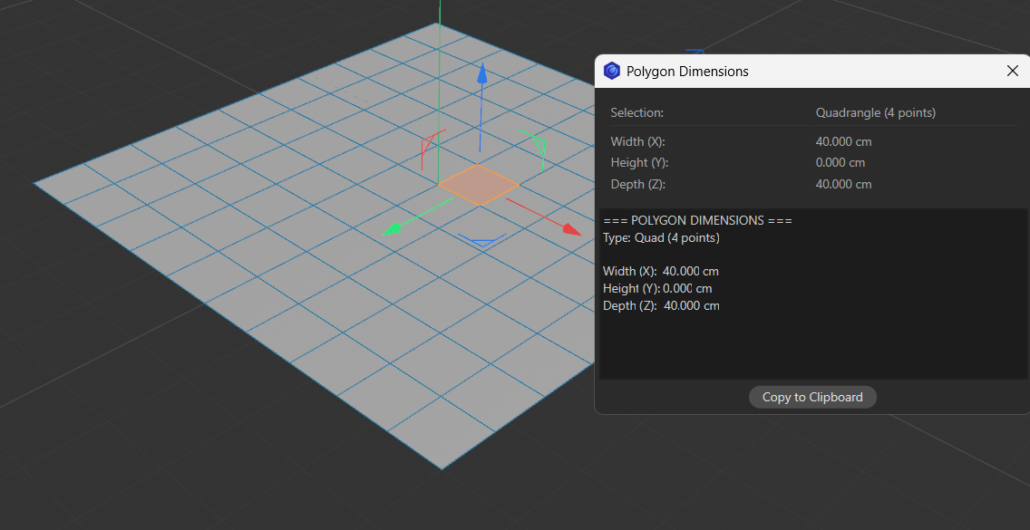This screenshot has height=530, width=1030.
Task: Click the Selection label in the dialog
Action: pyautogui.click(x=637, y=113)
